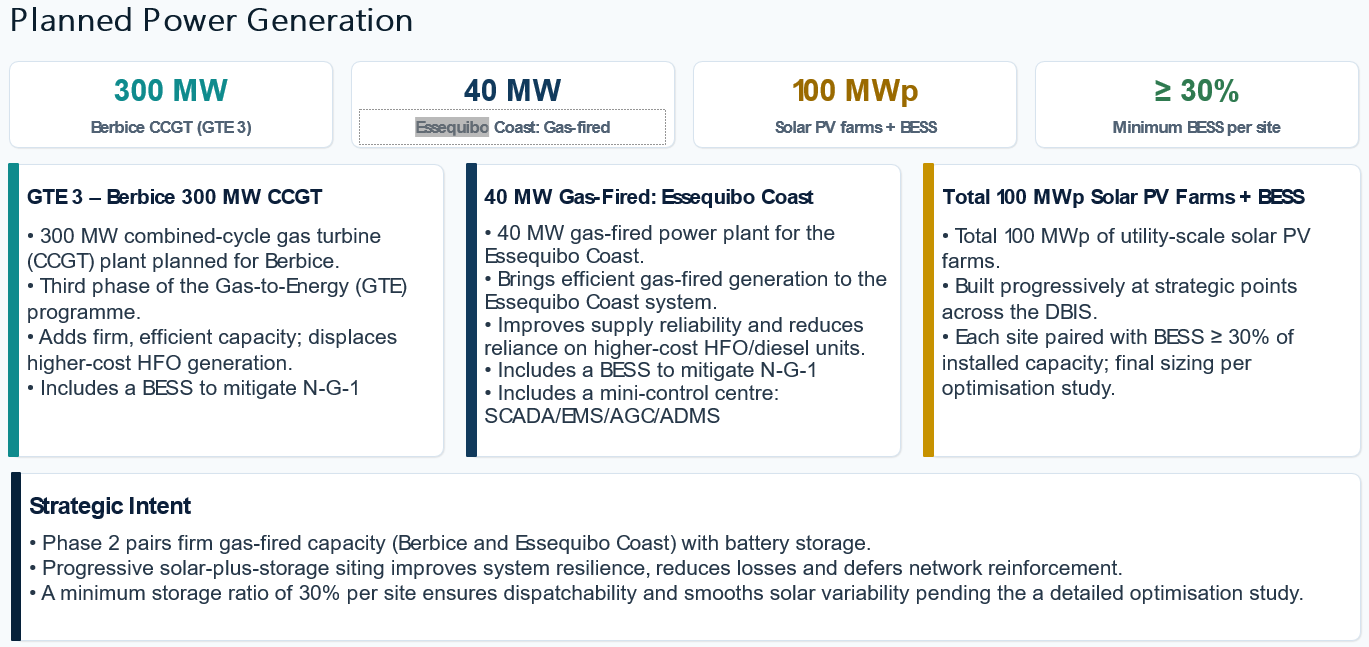The height and width of the screenshot is (647, 1369).
Task: Click the Solar PV farms + BESS caption
Action: (x=855, y=127)
